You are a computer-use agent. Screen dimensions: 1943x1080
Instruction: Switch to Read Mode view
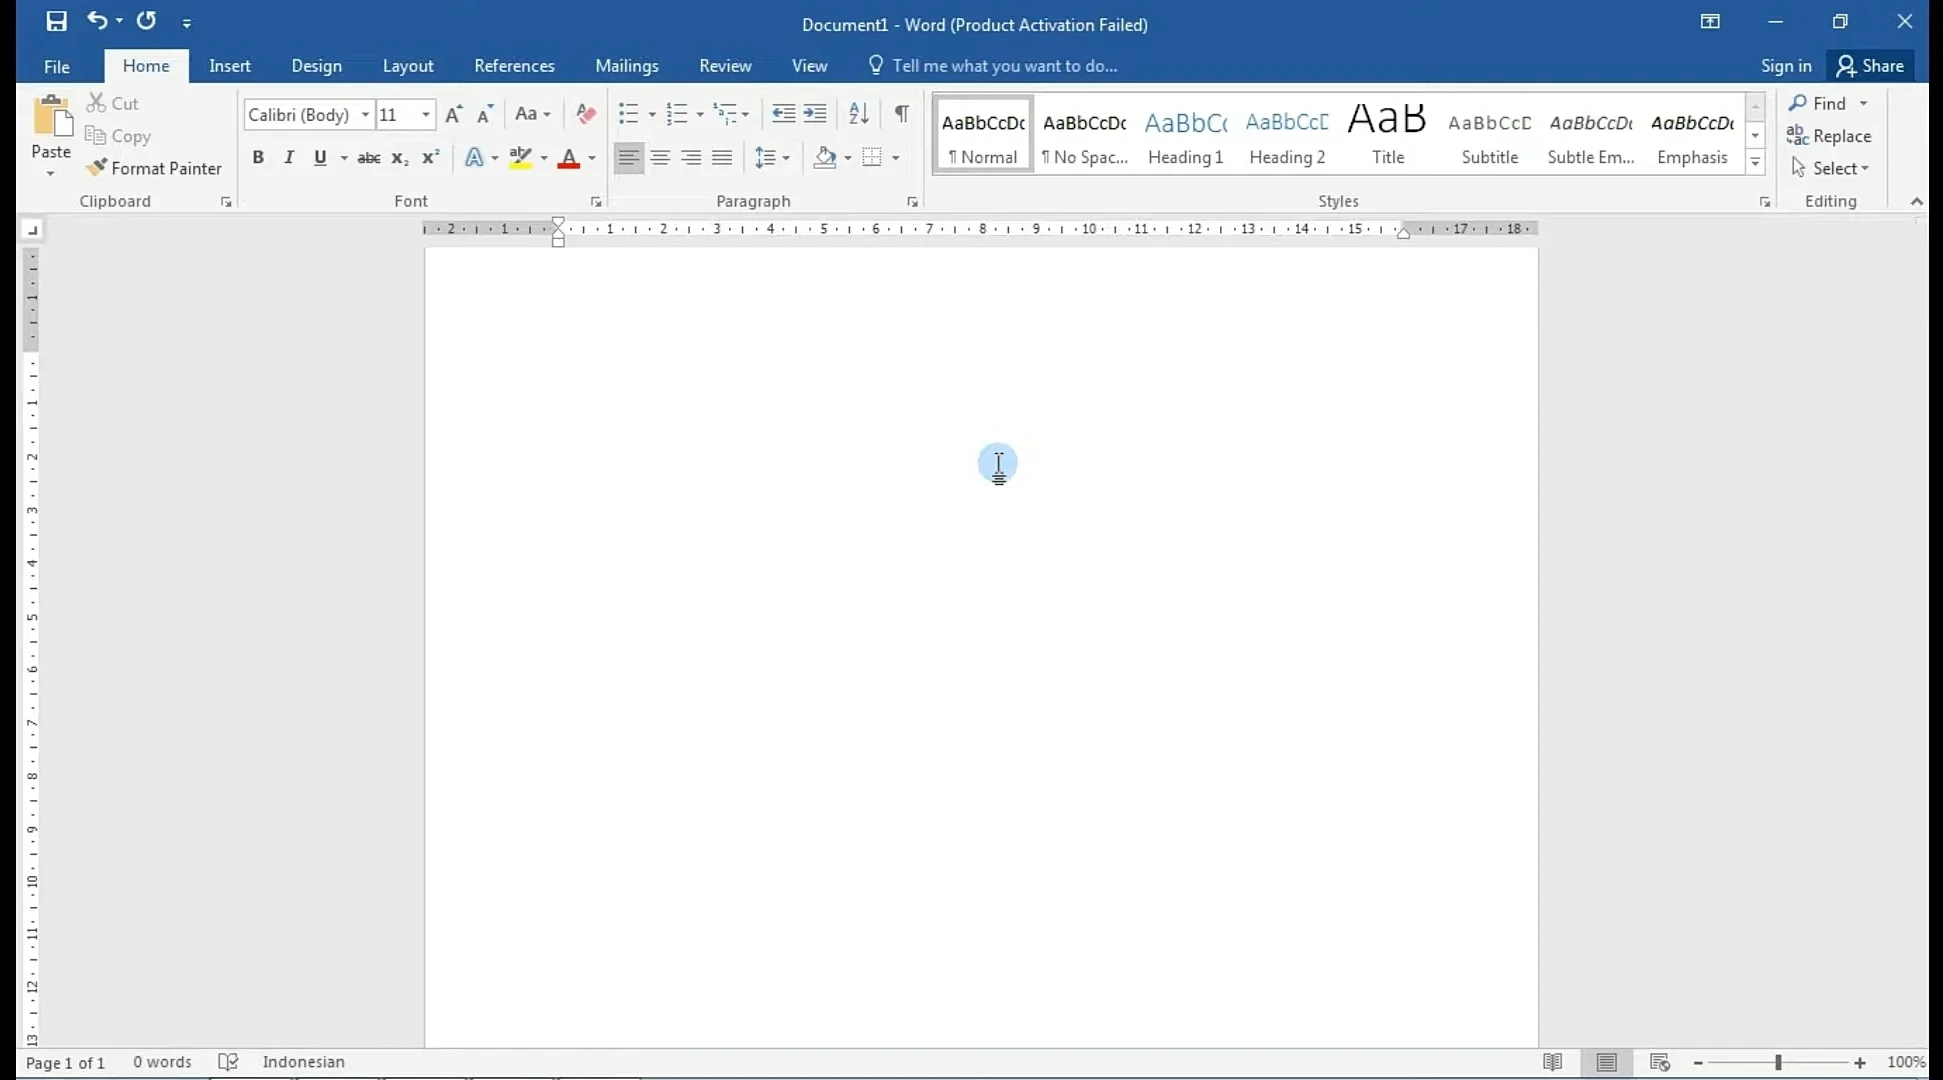coord(1552,1062)
